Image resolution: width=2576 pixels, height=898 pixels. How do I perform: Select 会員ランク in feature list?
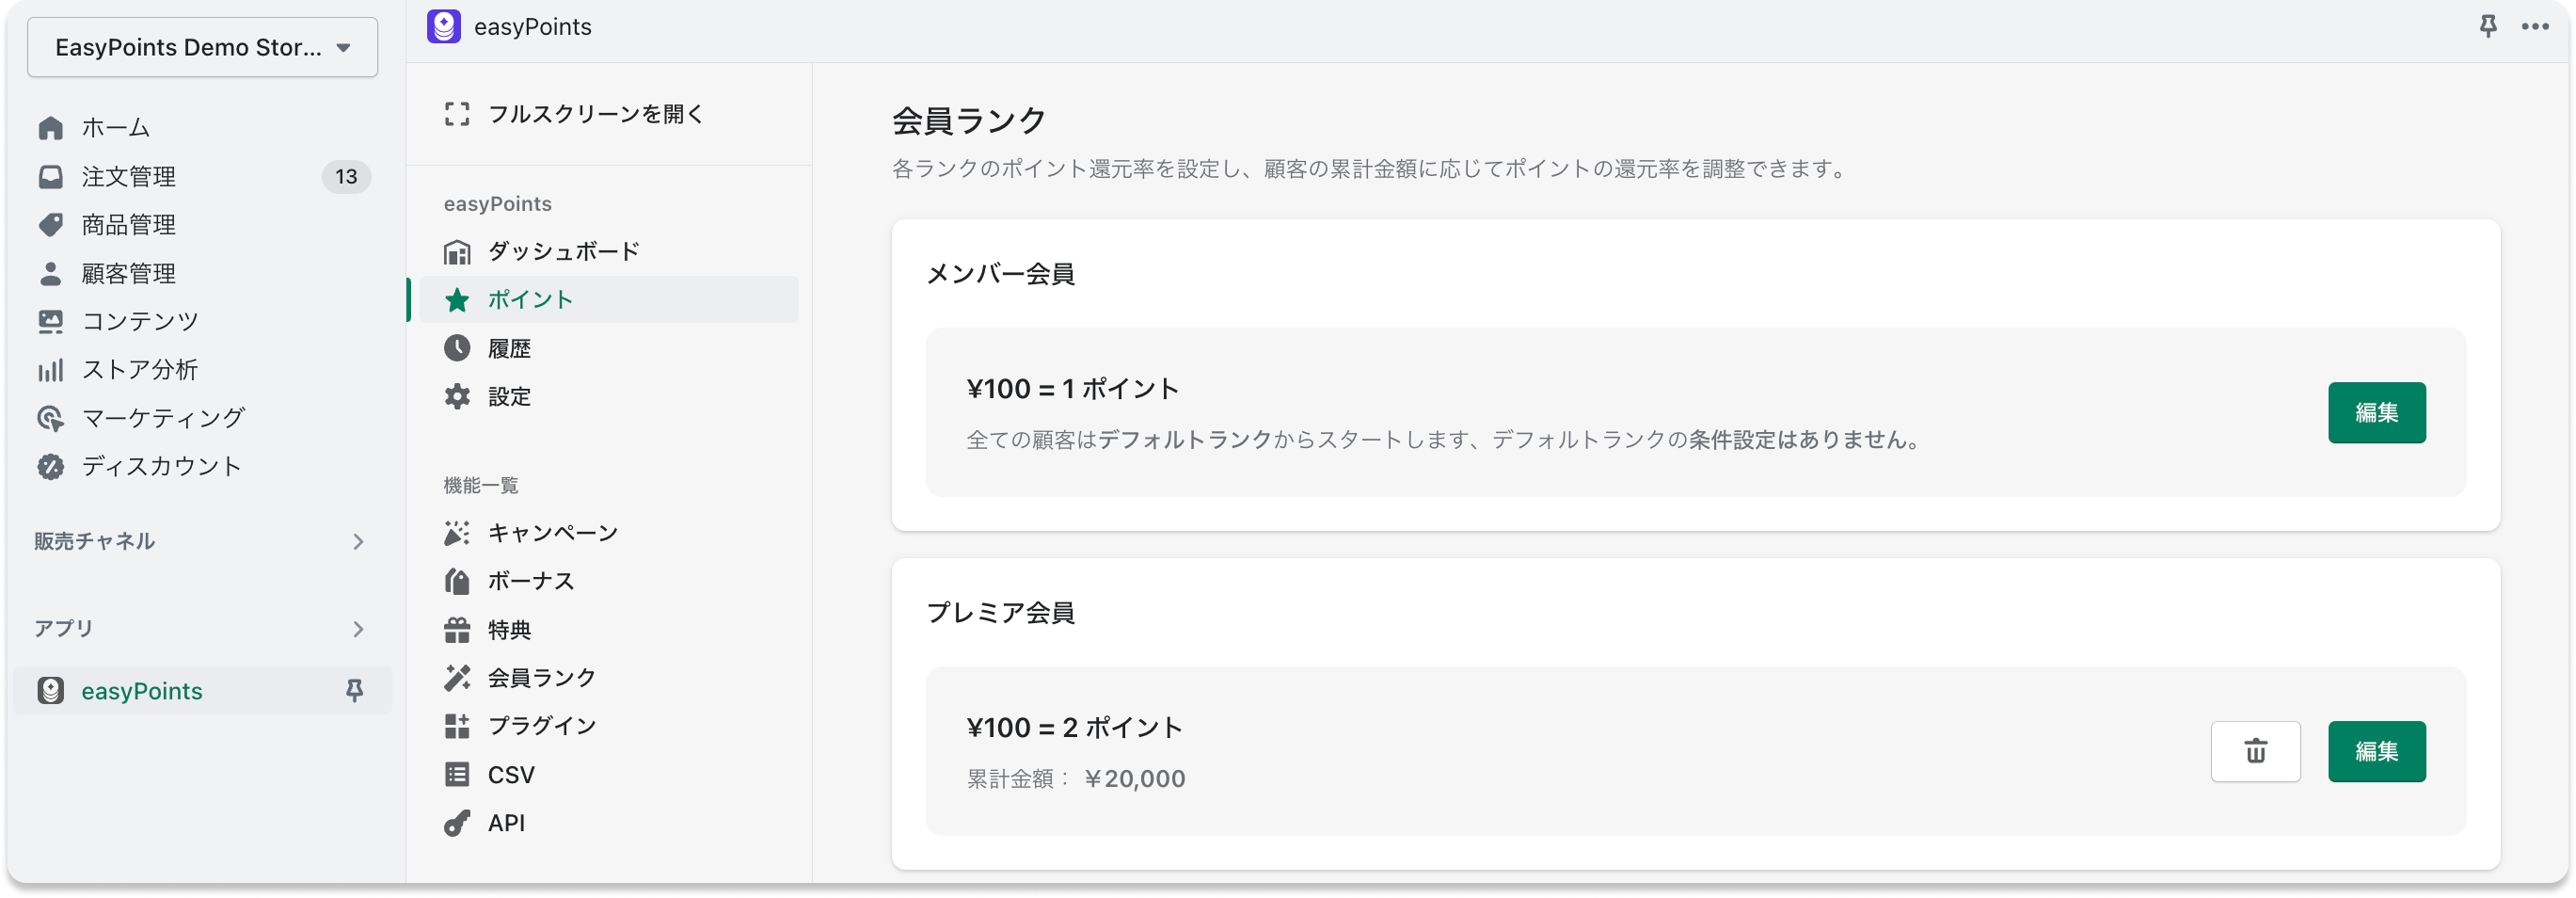point(541,678)
